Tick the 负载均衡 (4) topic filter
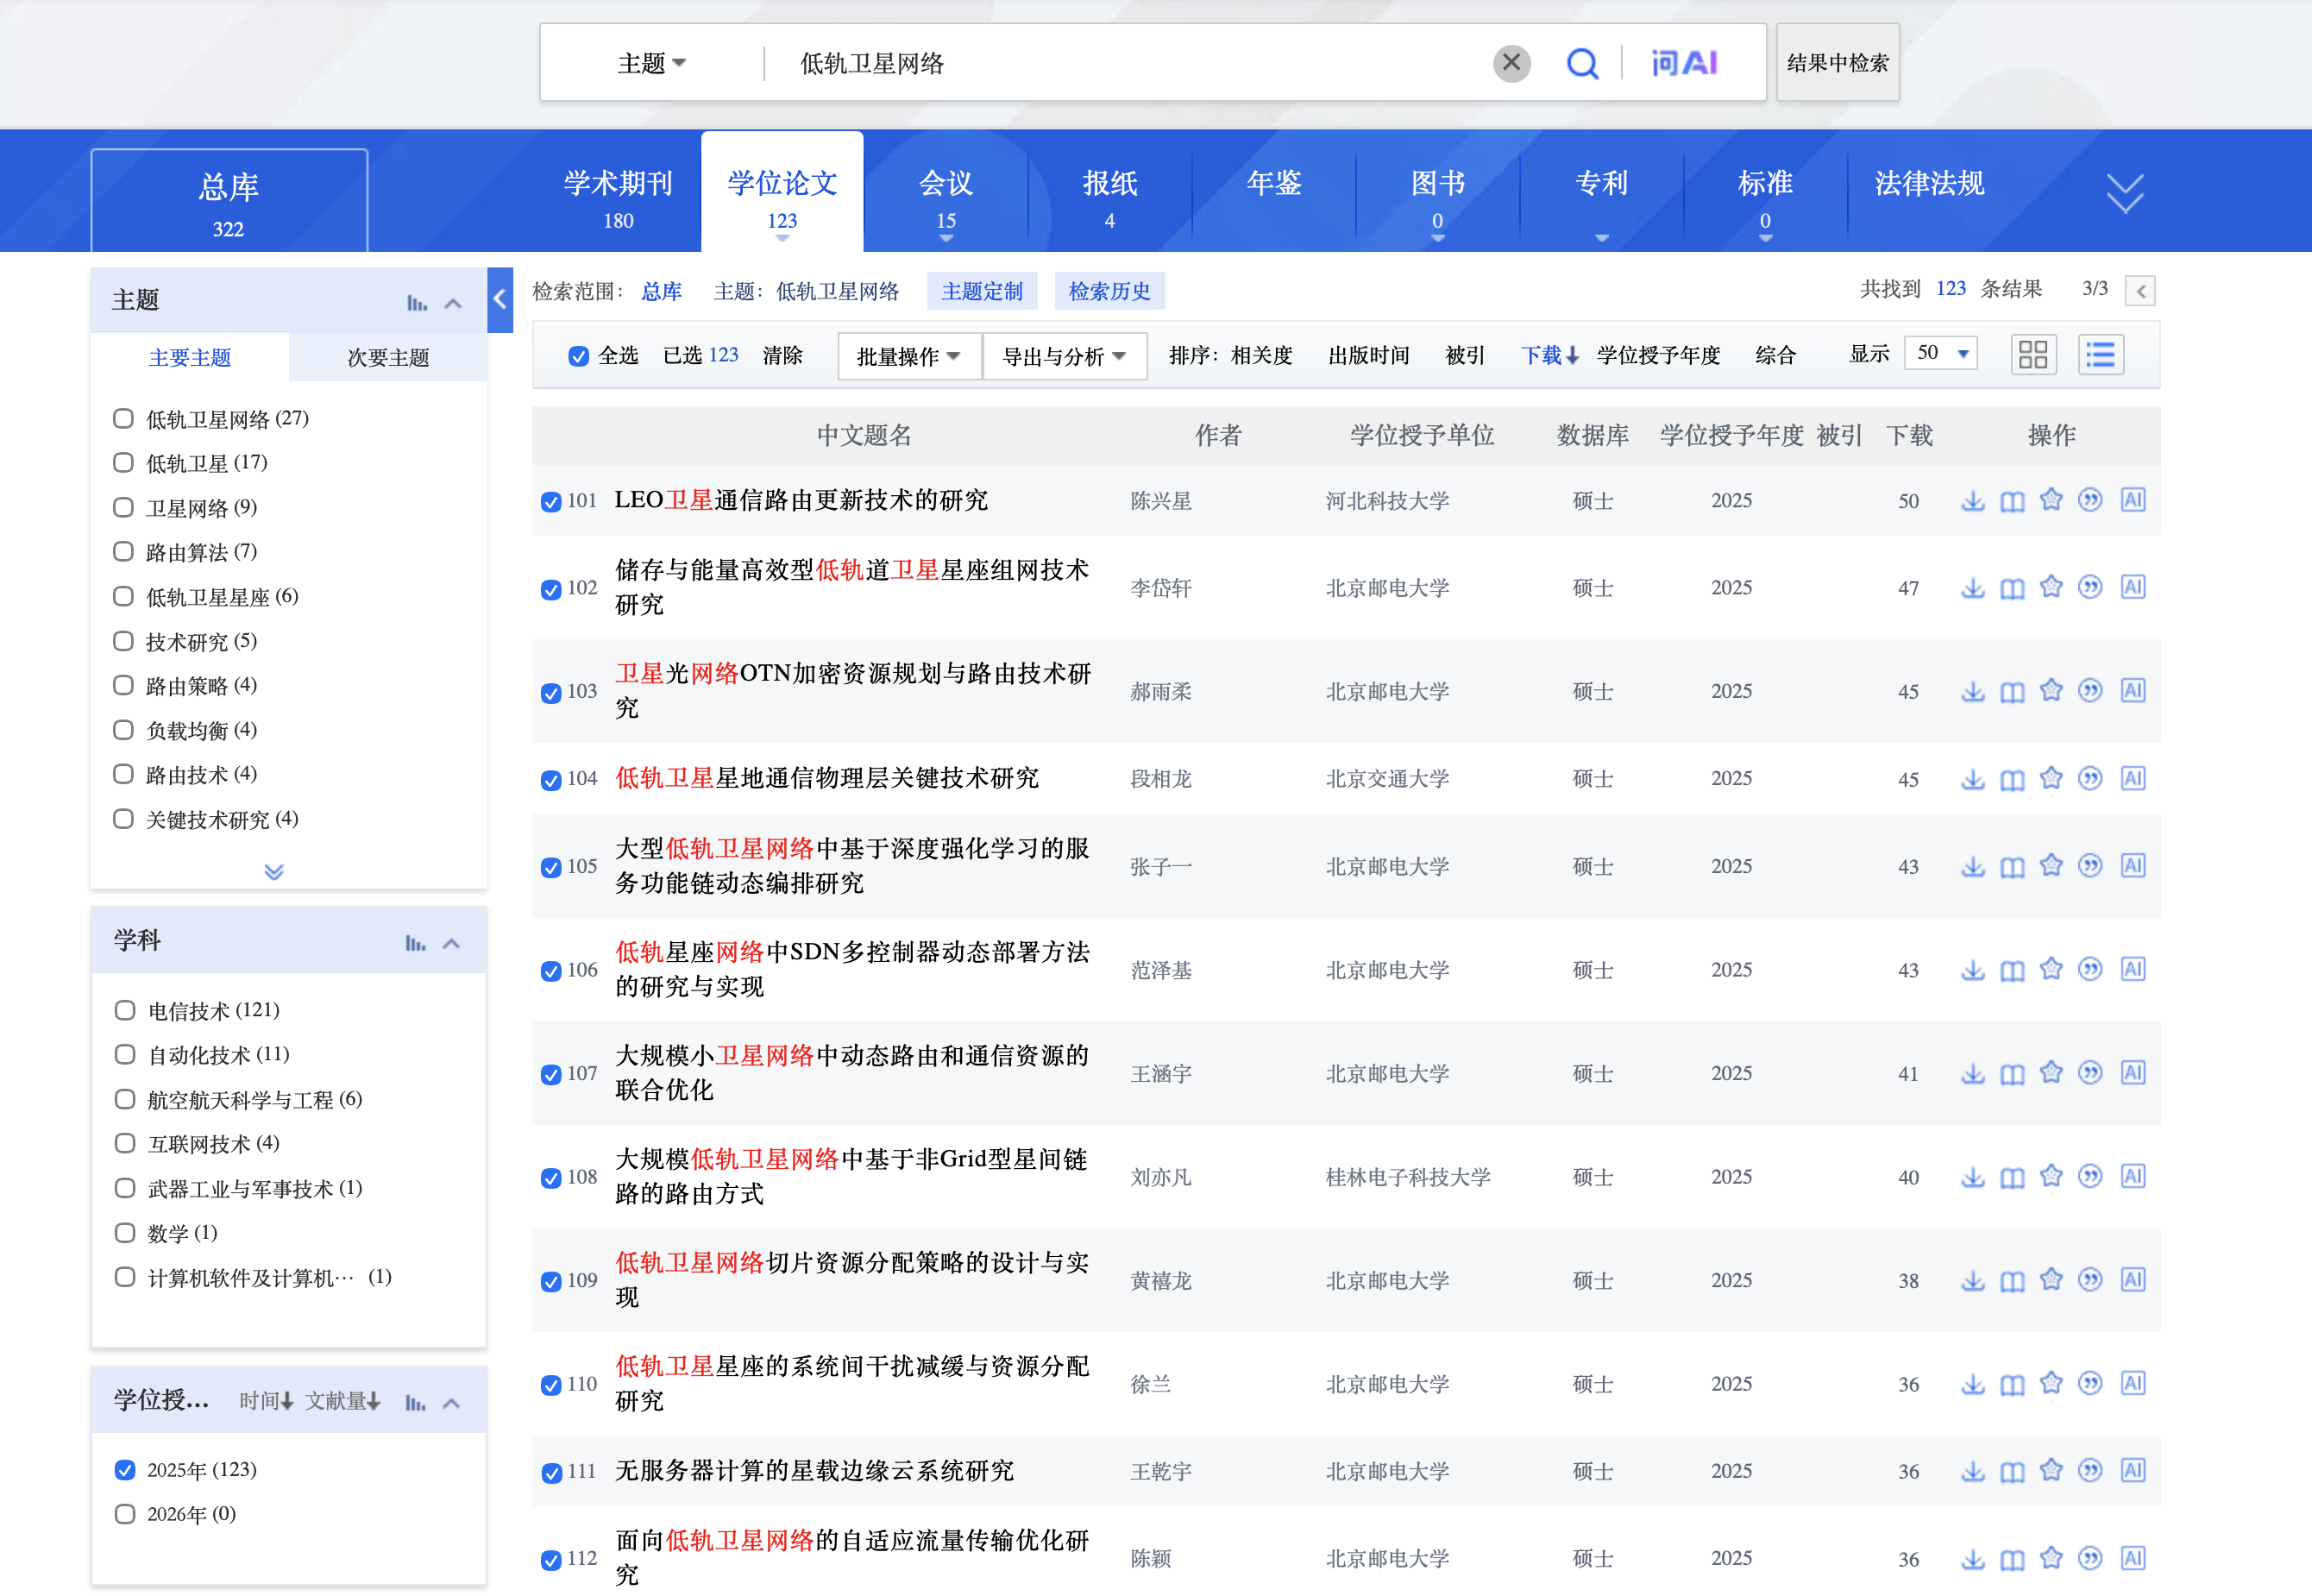The height and width of the screenshot is (1596, 2312). (123, 729)
